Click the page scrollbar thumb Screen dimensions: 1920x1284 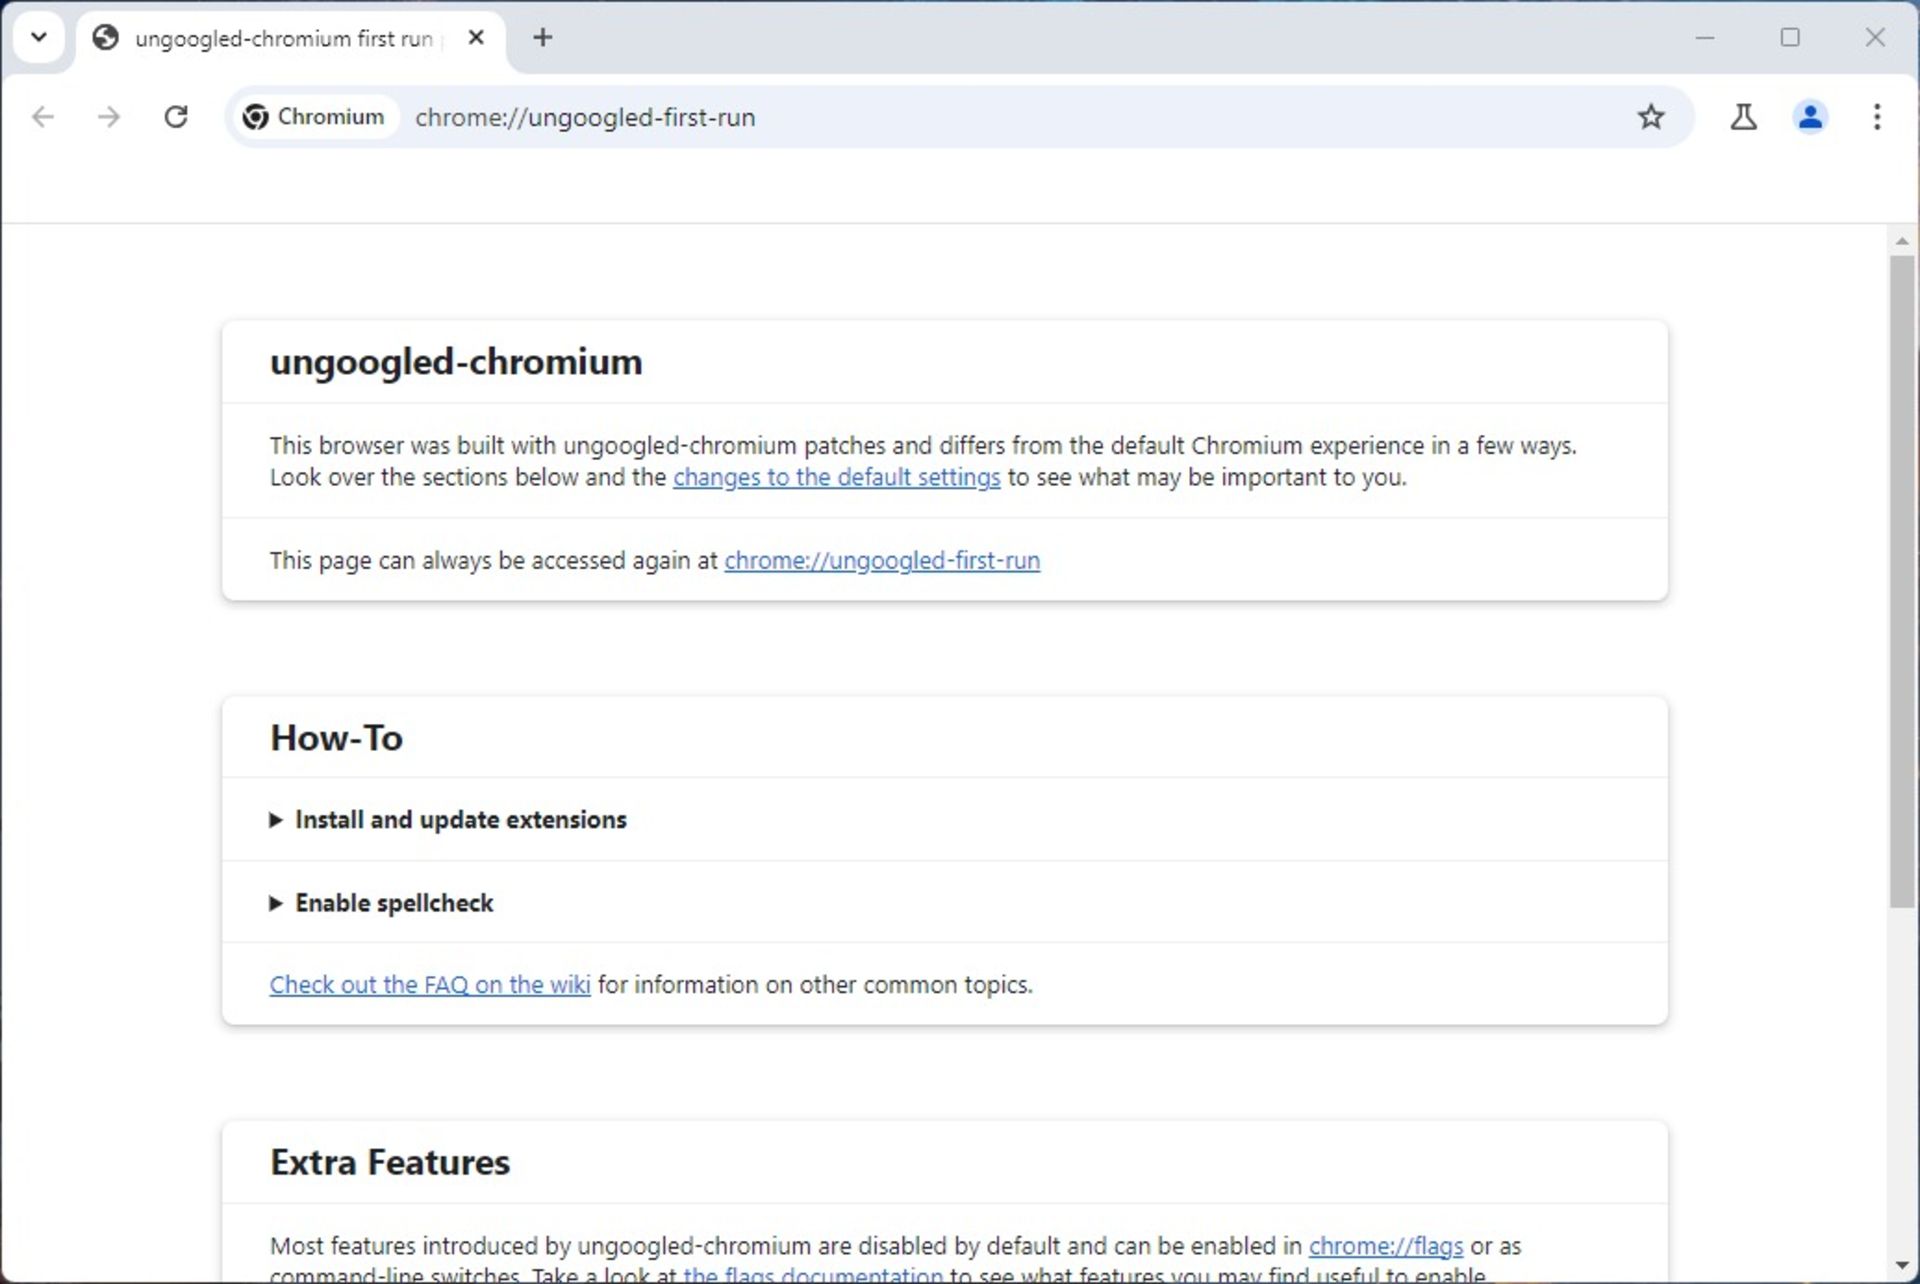coord(1902,582)
